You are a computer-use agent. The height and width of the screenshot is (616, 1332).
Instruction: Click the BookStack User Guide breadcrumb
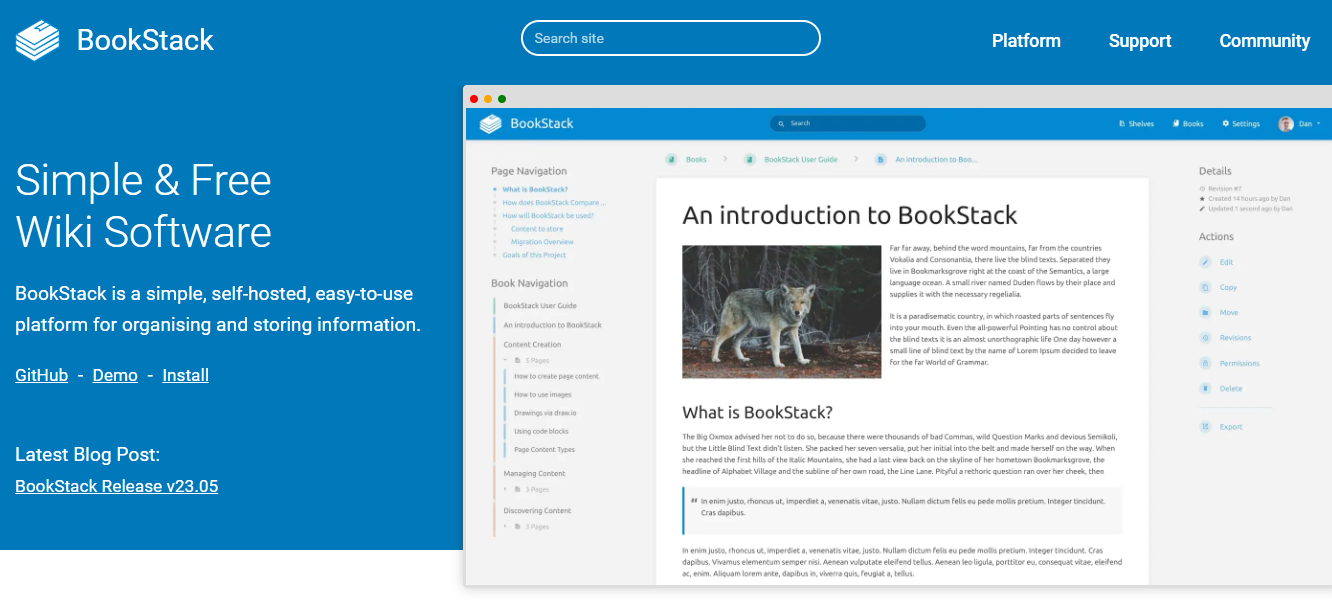801,159
